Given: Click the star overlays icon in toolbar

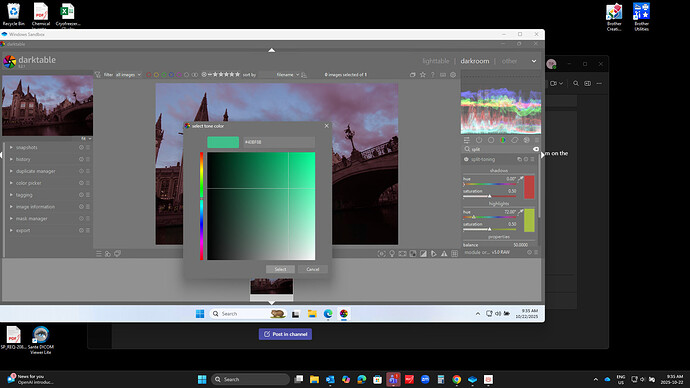Looking at the screenshot, I should tap(422, 75).
